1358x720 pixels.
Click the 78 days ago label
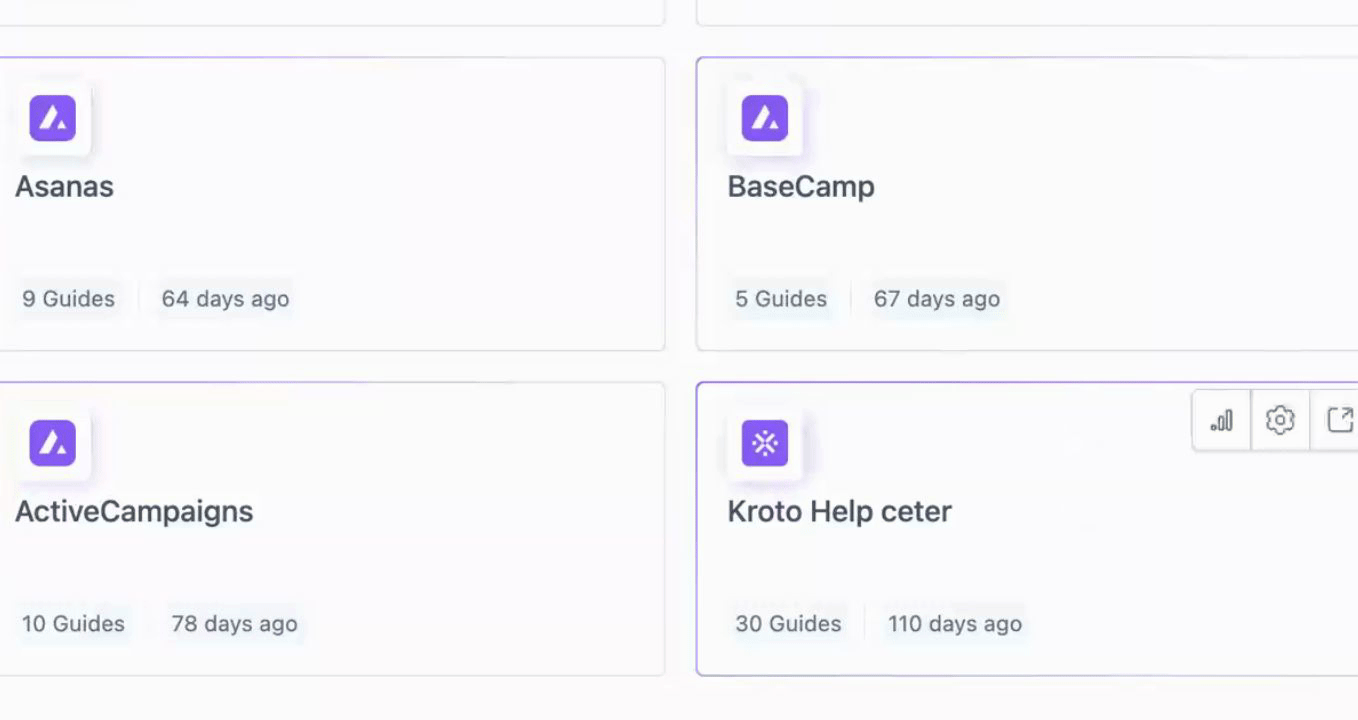pyautogui.click(x=234, y=624)
